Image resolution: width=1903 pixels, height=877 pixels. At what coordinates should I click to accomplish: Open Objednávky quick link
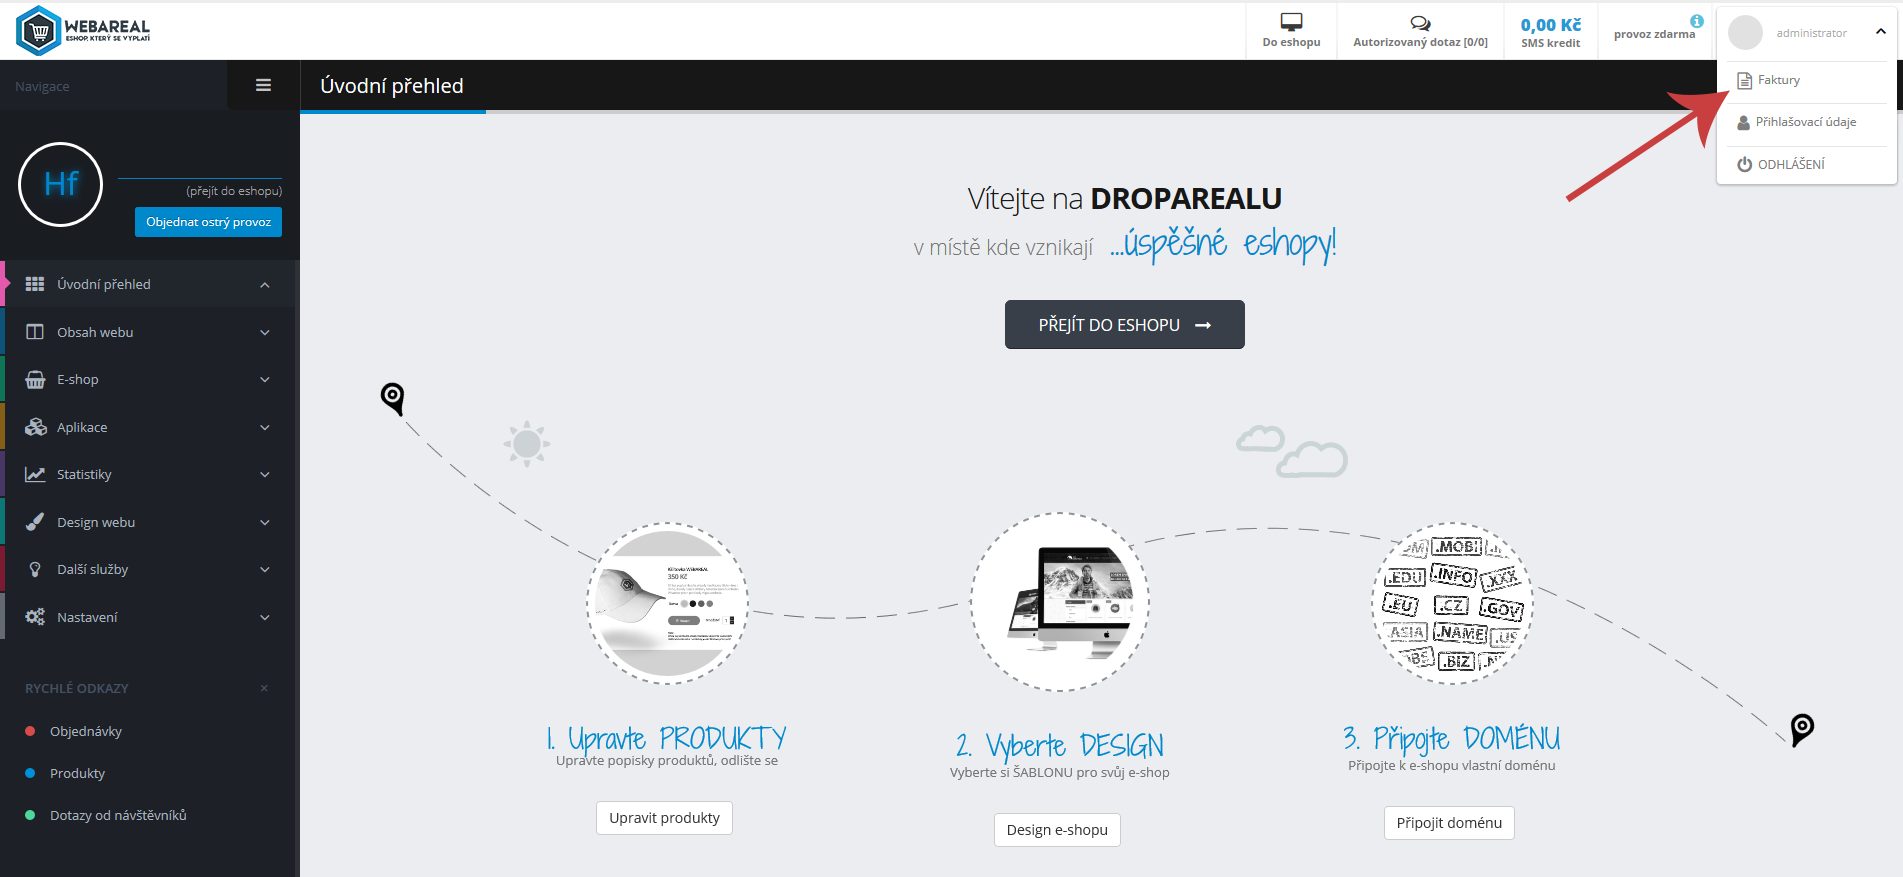[x=86, y=731]
